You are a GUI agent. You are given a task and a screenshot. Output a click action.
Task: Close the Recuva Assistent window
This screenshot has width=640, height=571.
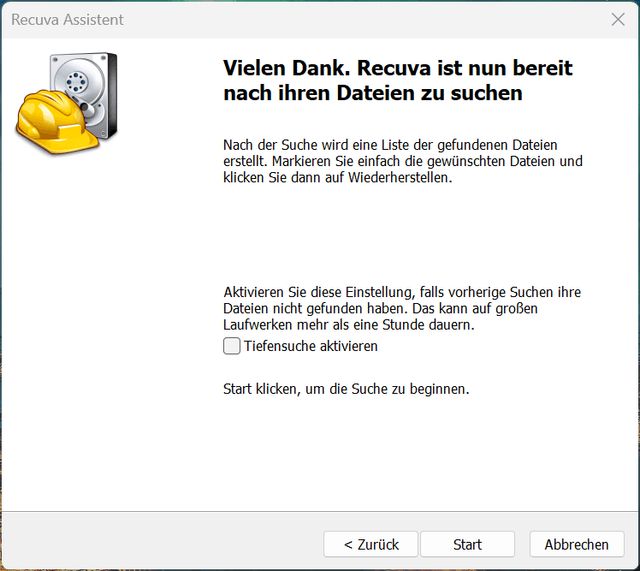pos(618,19)
